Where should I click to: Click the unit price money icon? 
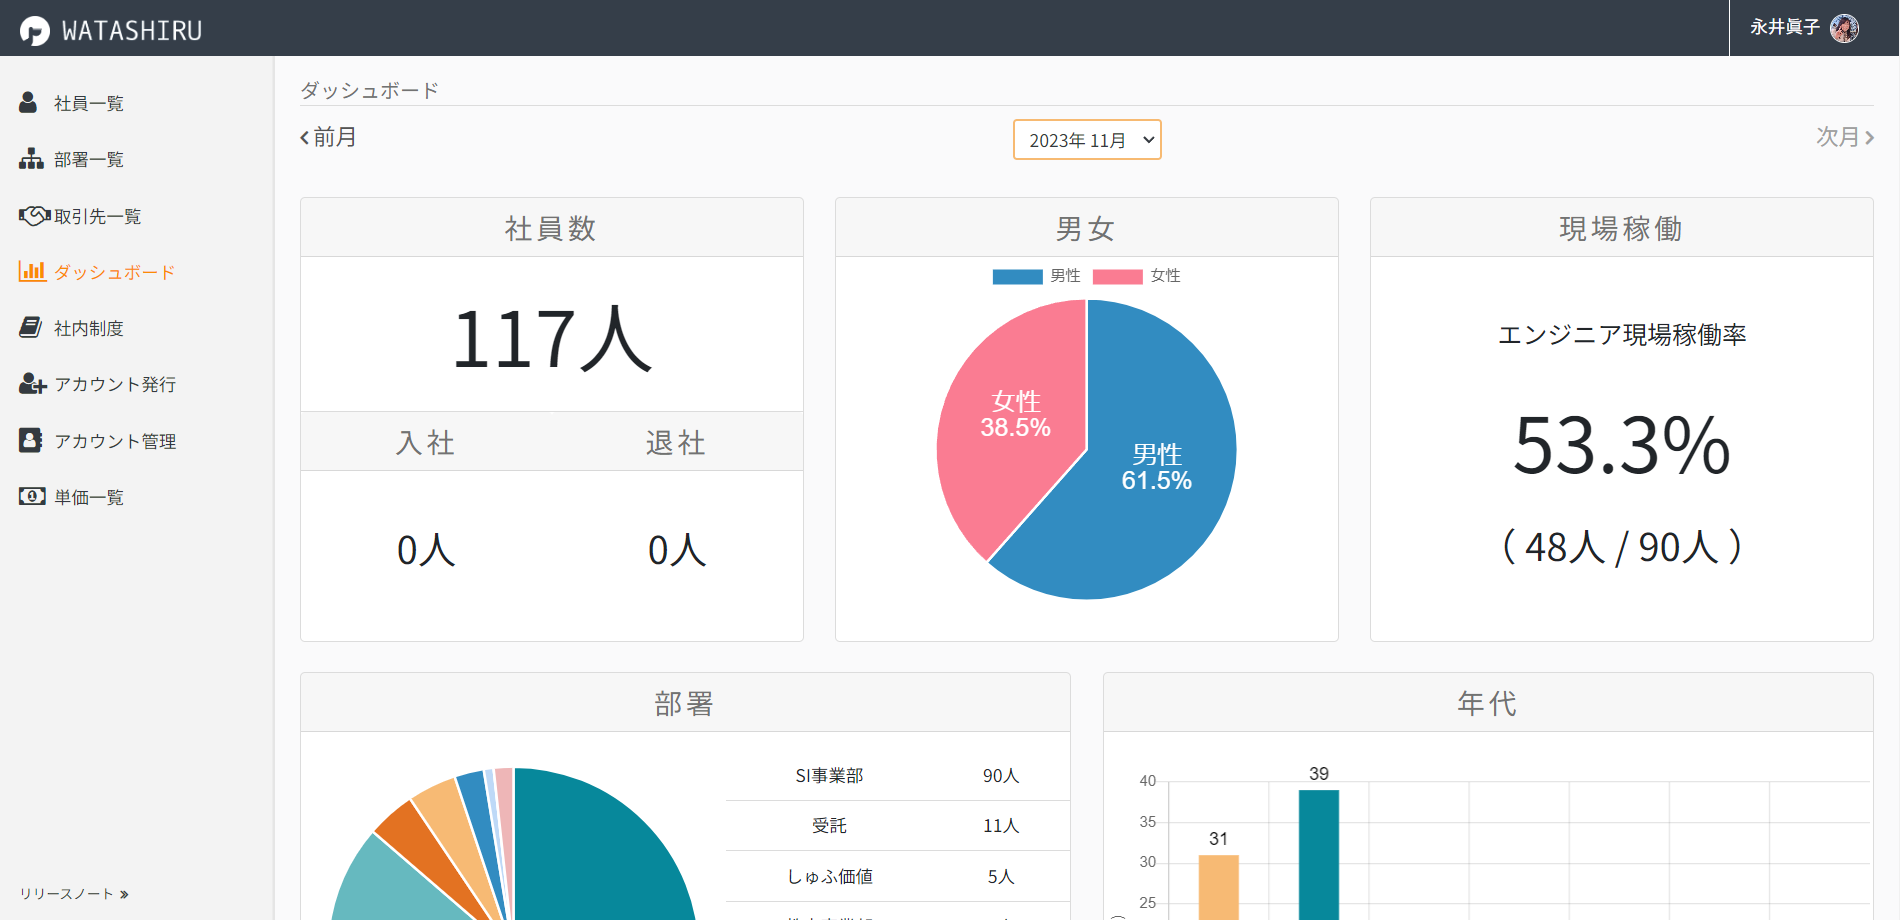point(32,496)
